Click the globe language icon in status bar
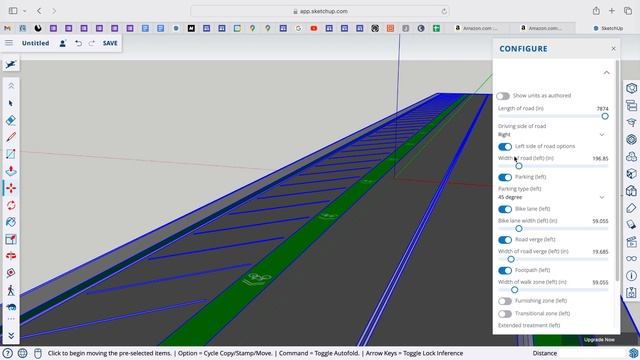 coord(22,353)
